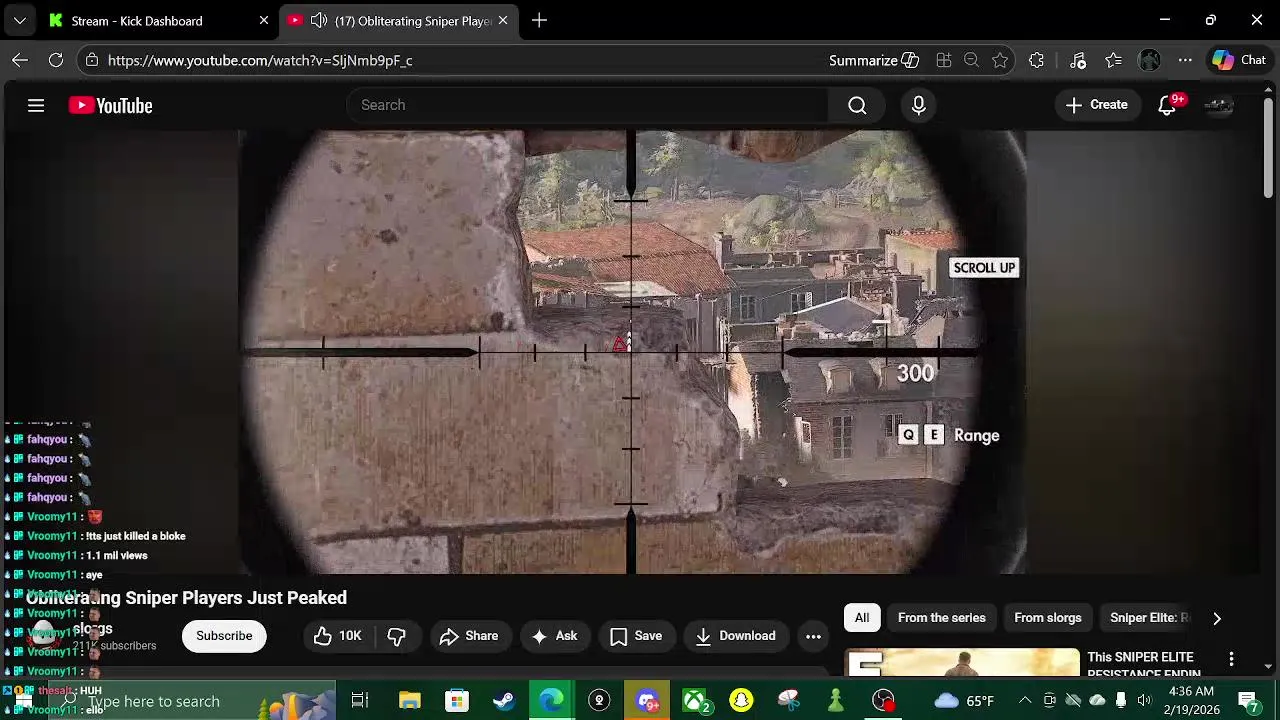Screen dimensions: 1280x720
Task: Click the video player to pause
Action: tap(632, 352)
